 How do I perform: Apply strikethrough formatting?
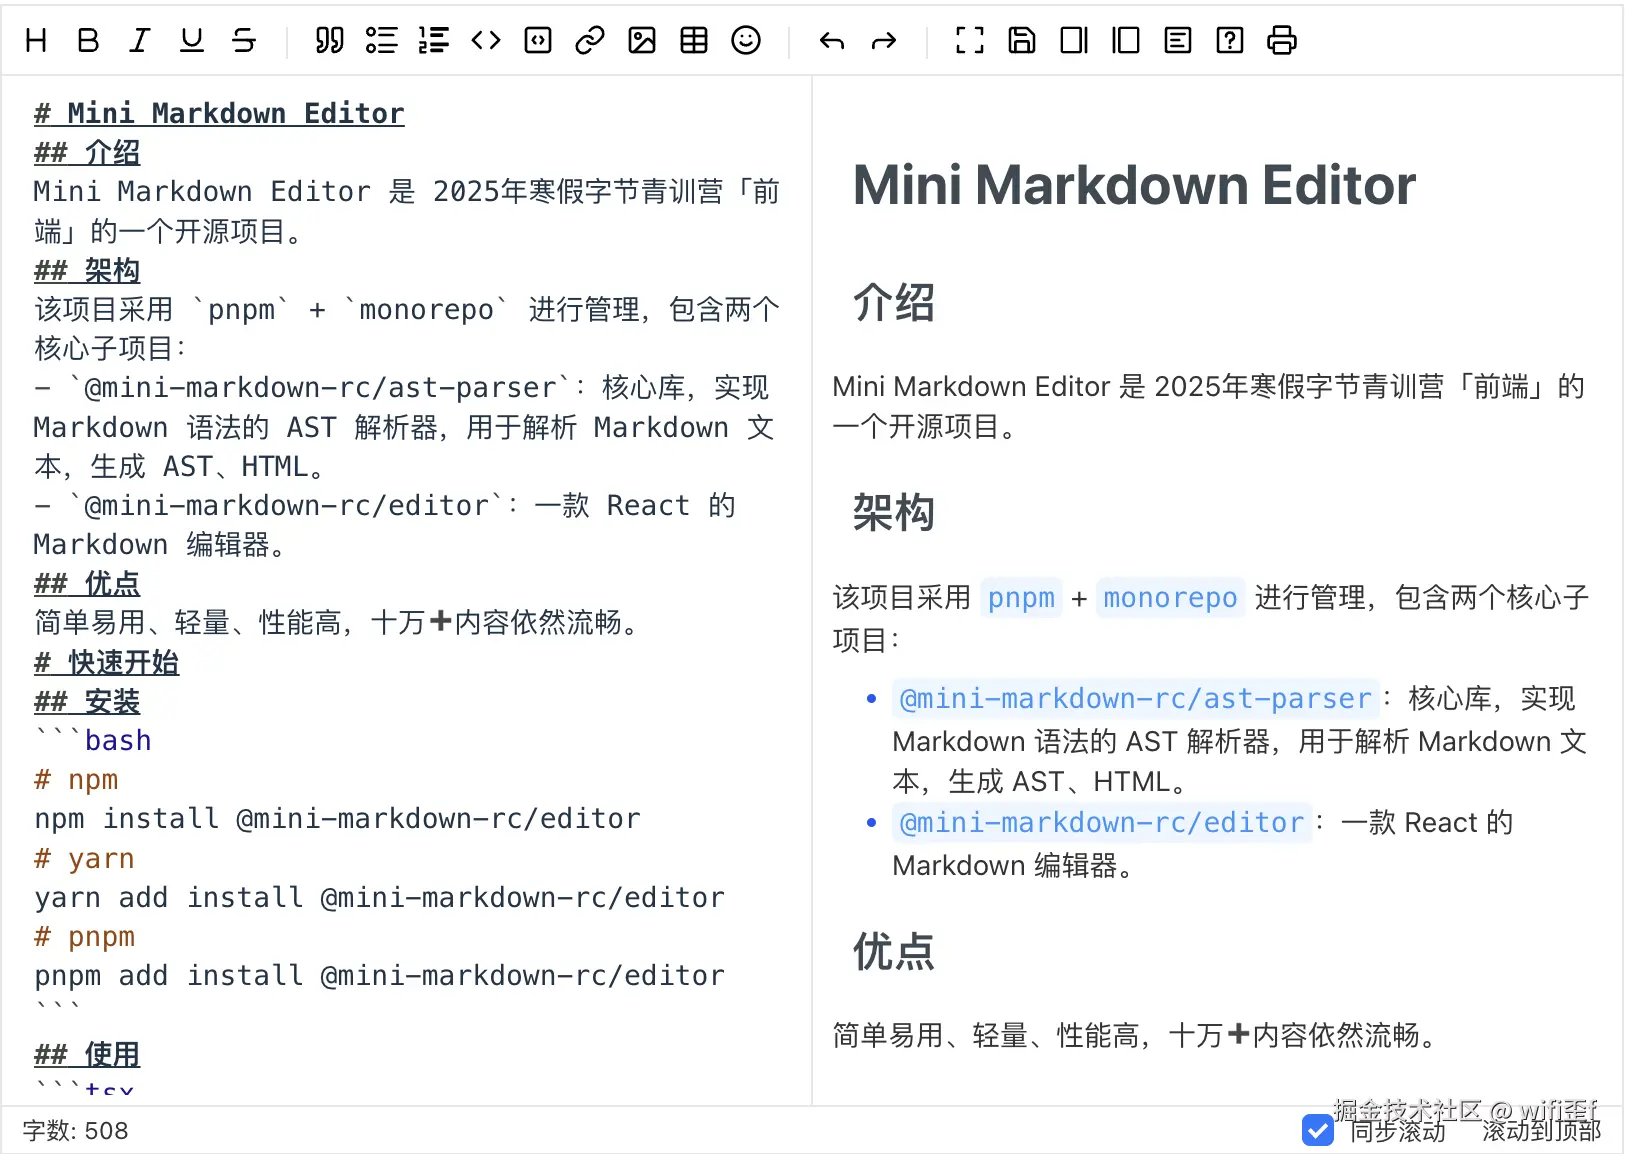coord(244,40)
